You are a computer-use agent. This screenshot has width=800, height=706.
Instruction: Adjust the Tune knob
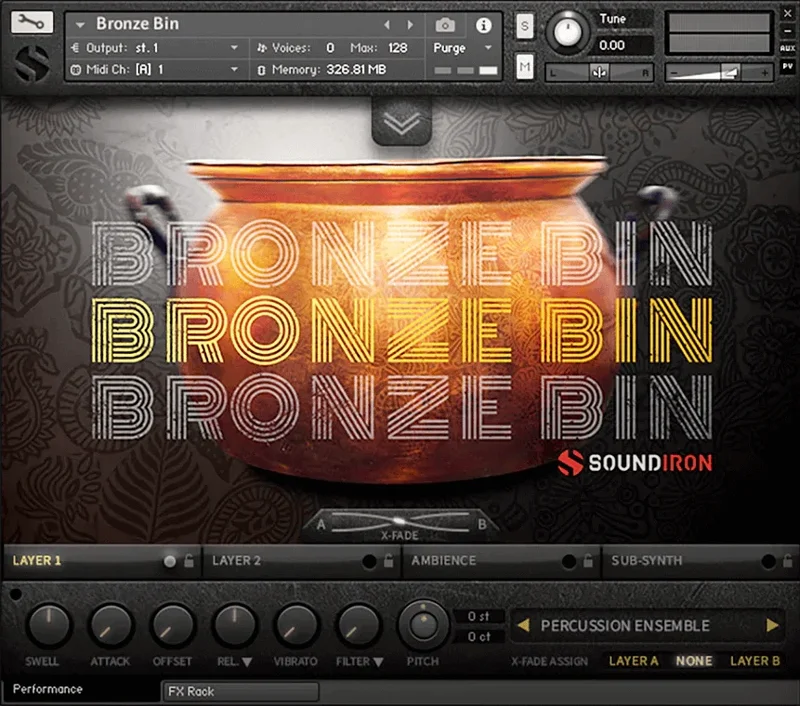coord(567,32)
